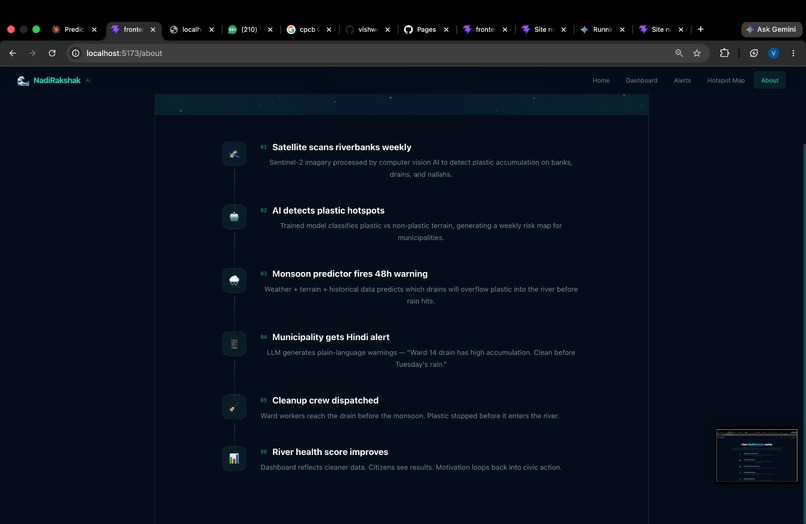Open the Hotspot Map nav link
806x524 pixels.
(x=725, y=81)
